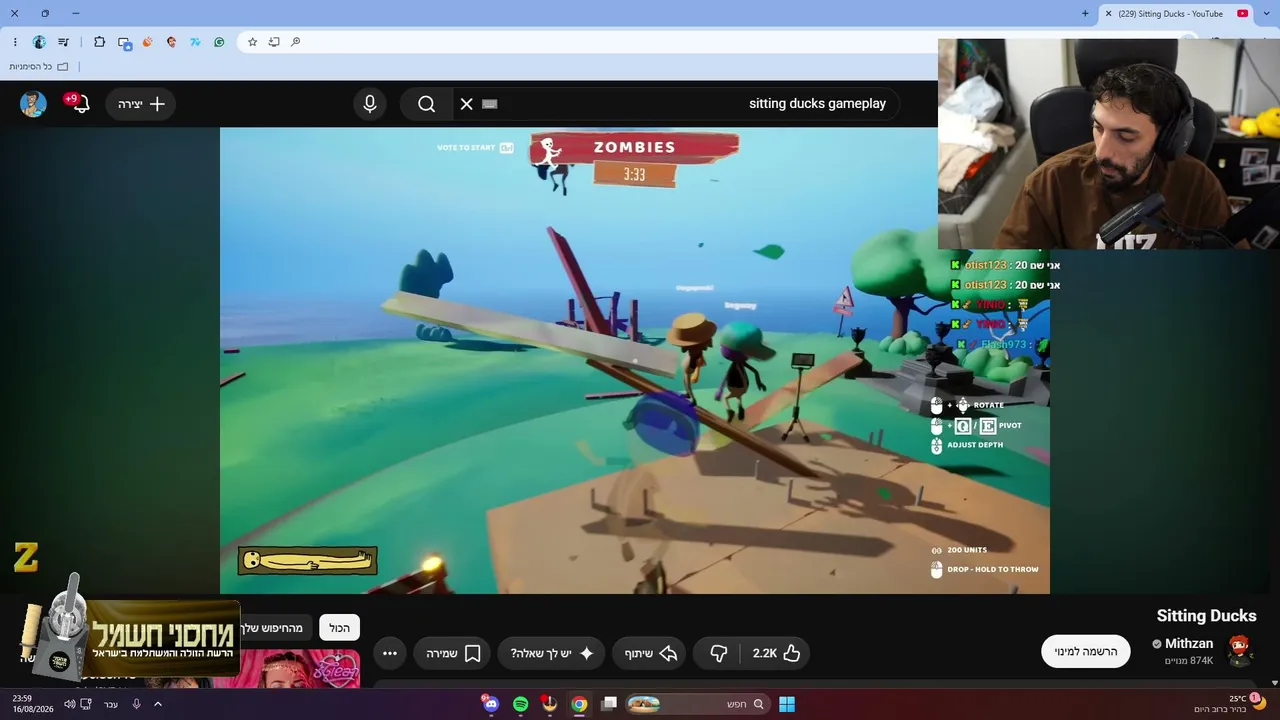Image resolution: width=1280 pixels, height=720 pixels.
Task: Click the YouTube search magnifier button
Action: pos(427,104)
